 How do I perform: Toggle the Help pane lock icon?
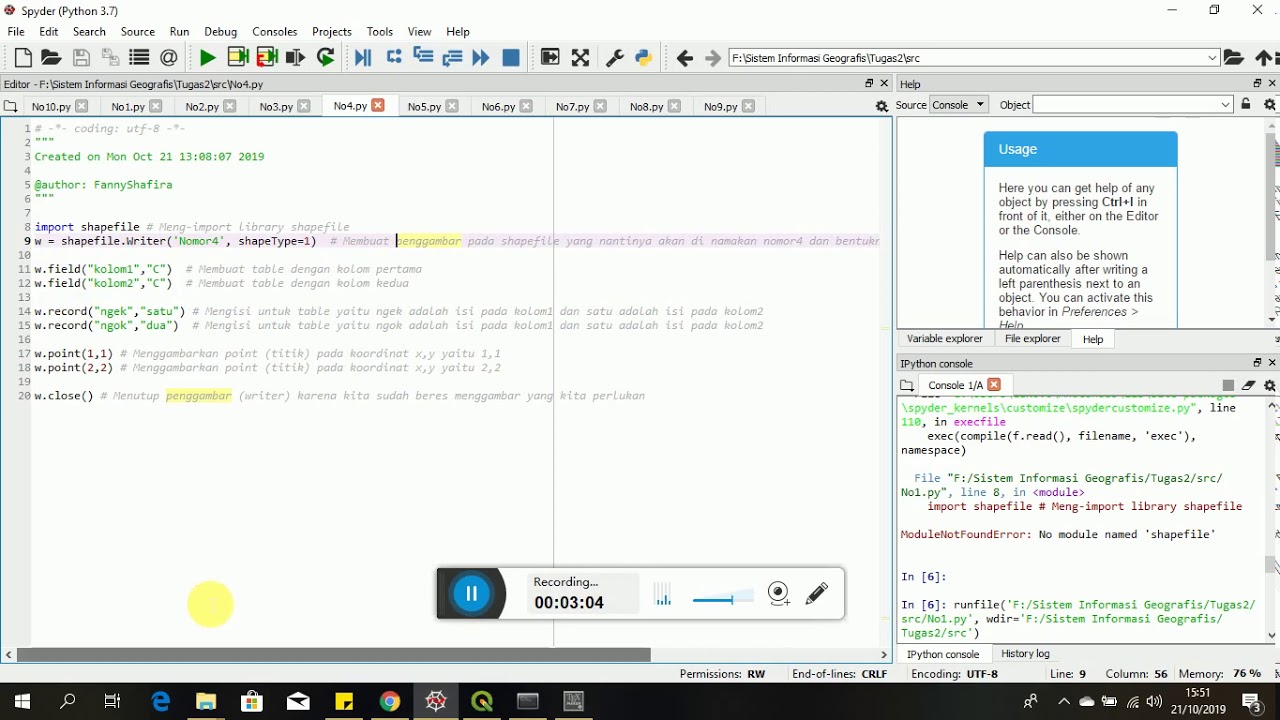[1246, 104]
